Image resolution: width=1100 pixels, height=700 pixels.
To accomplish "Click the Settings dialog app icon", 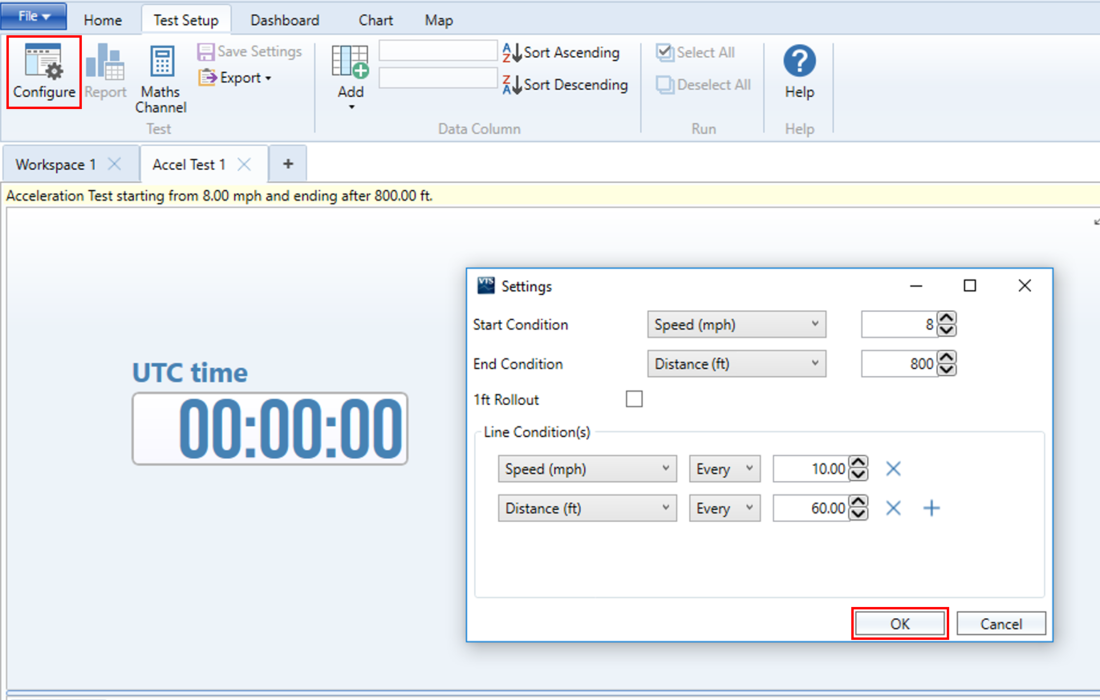I will click(485, 285).
